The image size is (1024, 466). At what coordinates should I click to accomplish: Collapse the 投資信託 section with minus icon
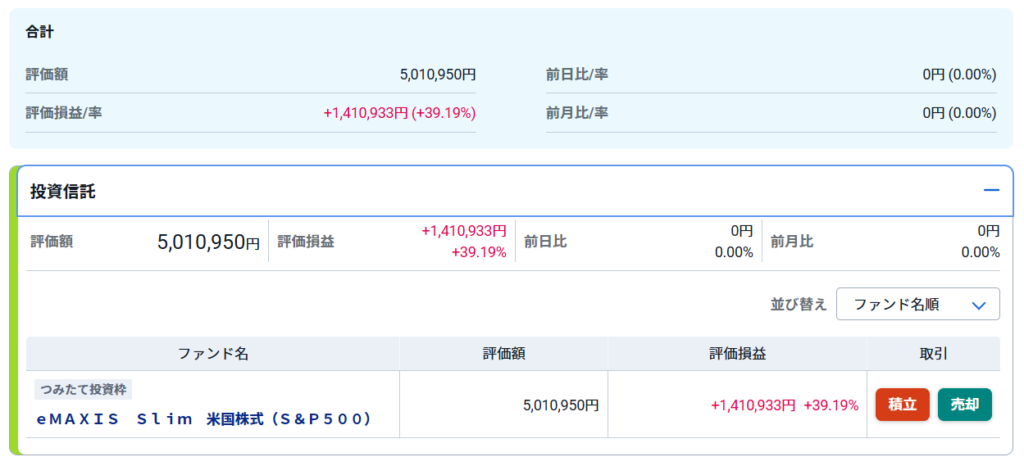pos(991,190)
